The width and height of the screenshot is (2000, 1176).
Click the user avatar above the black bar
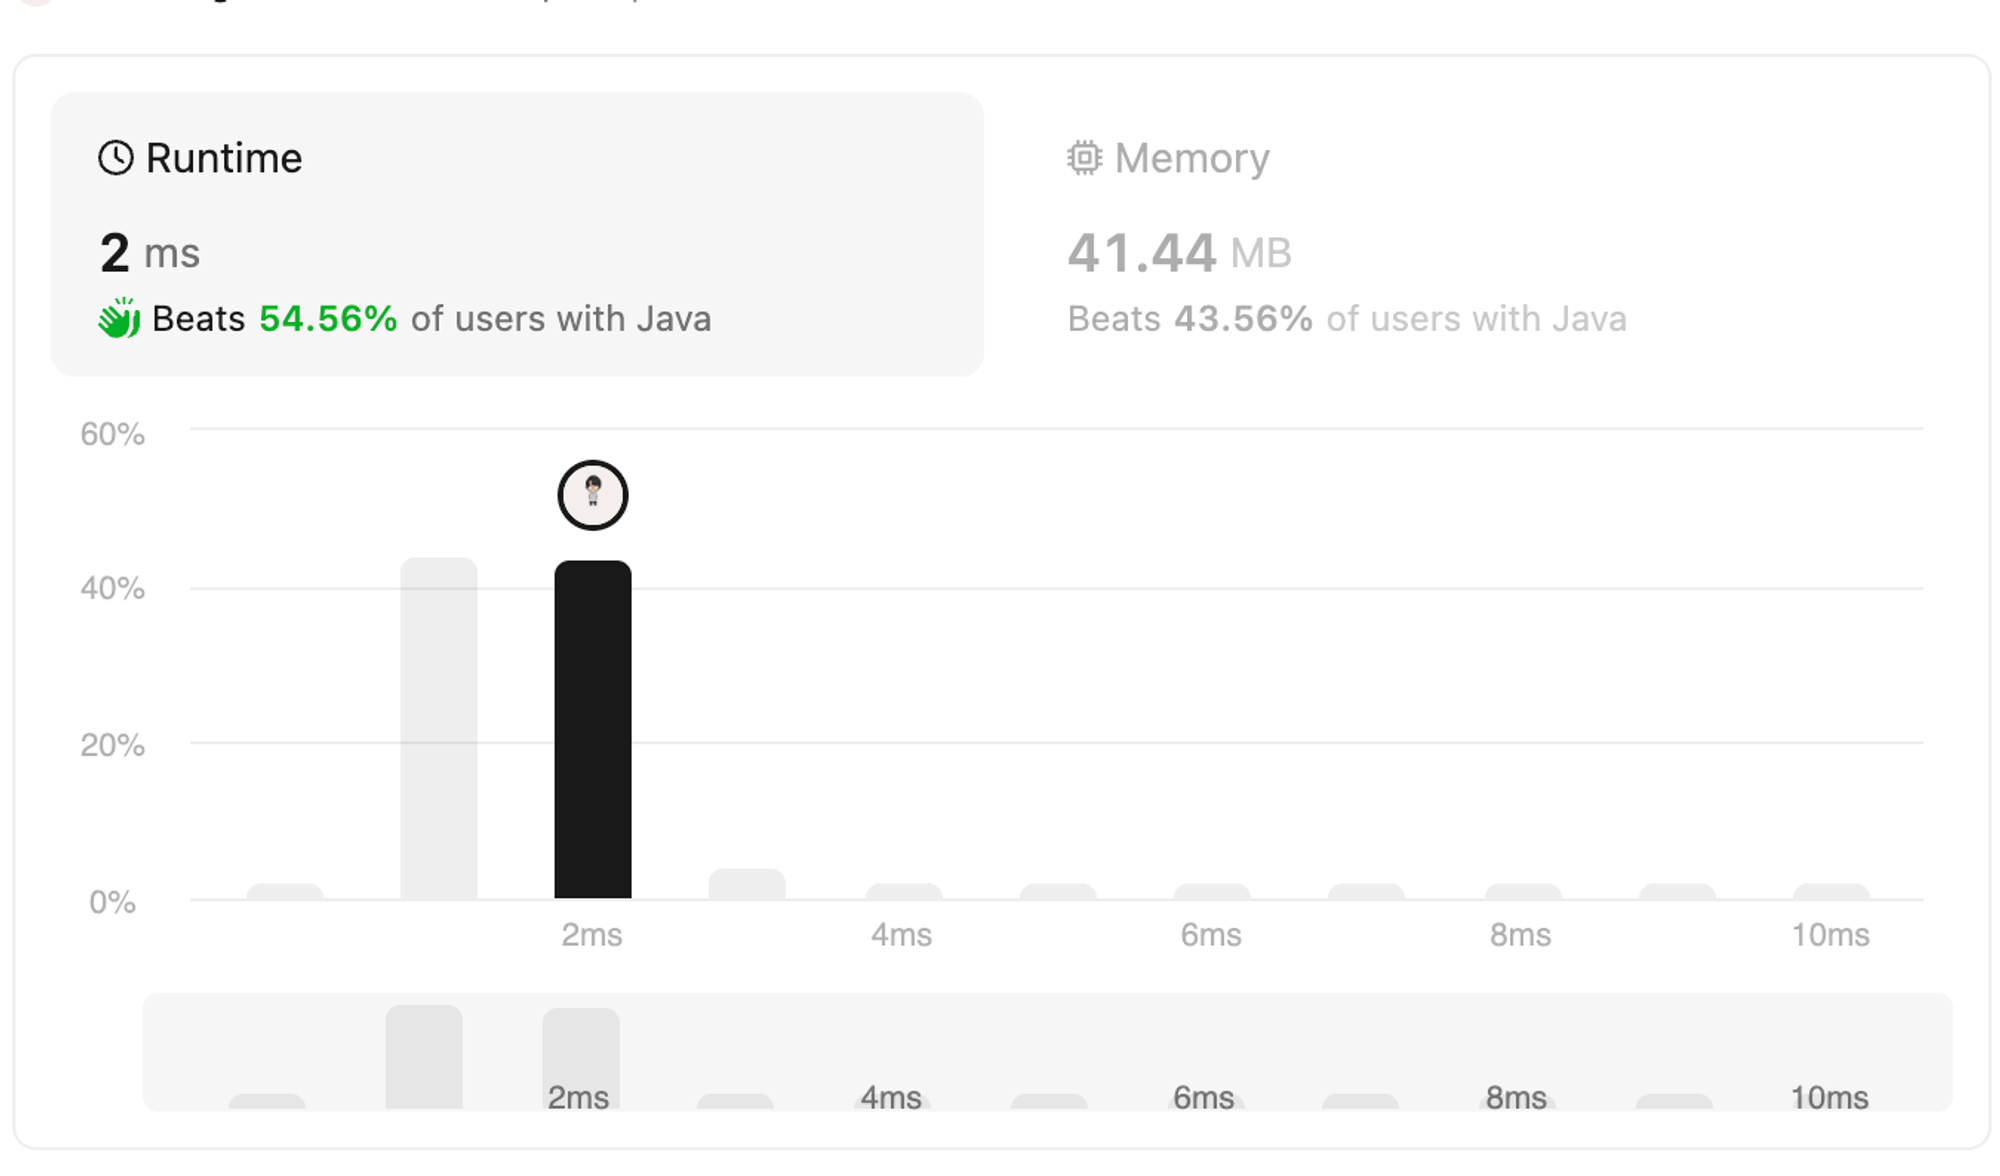593,495
